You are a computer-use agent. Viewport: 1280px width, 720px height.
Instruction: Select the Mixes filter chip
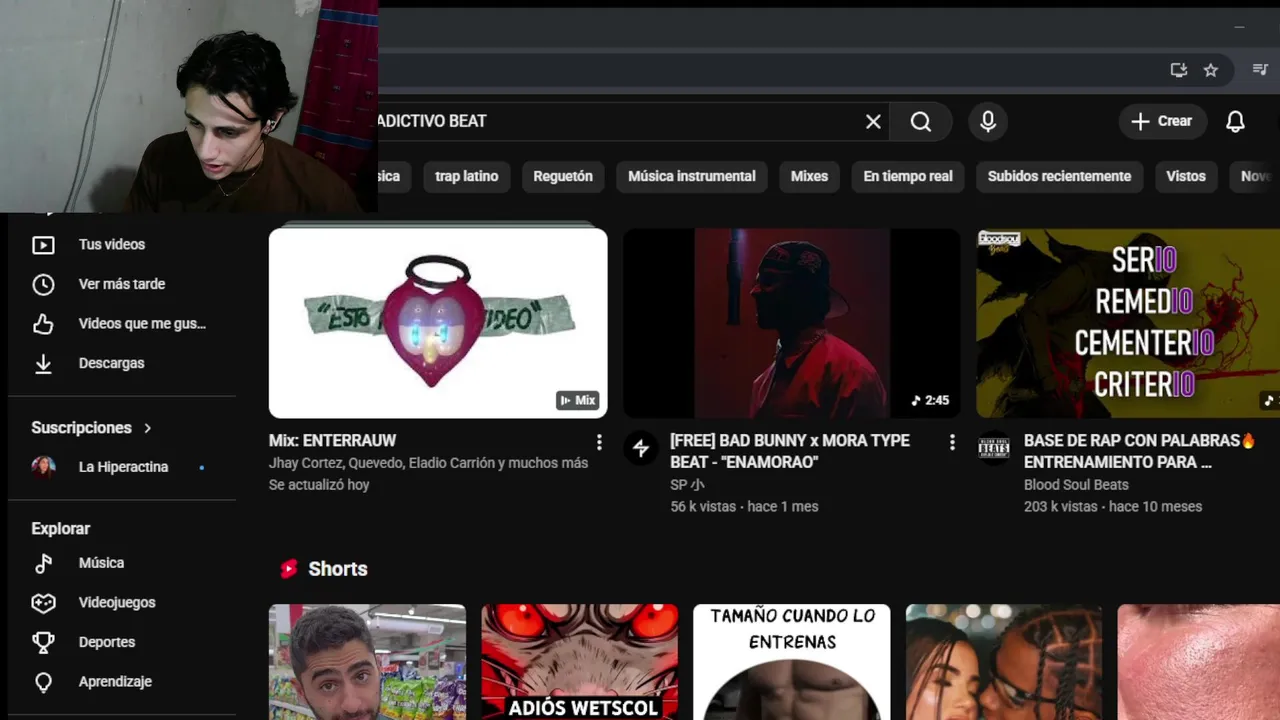click(x=809, y=176)
